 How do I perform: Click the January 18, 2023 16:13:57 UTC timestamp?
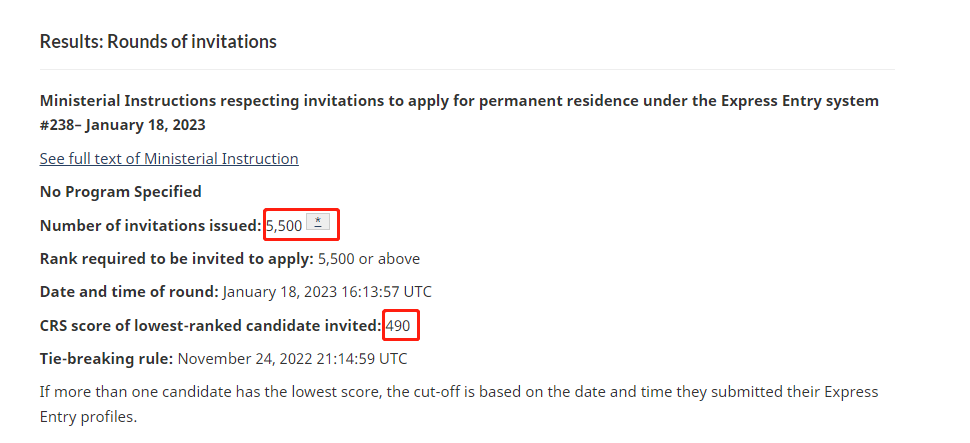[327, 291]
